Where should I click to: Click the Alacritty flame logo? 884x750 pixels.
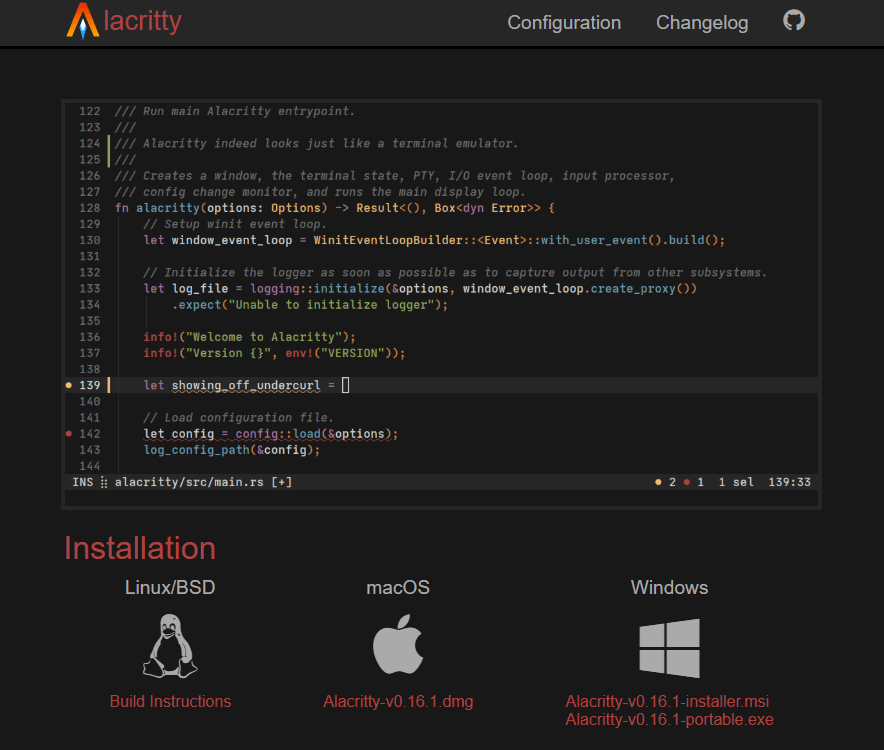point(78,21)
